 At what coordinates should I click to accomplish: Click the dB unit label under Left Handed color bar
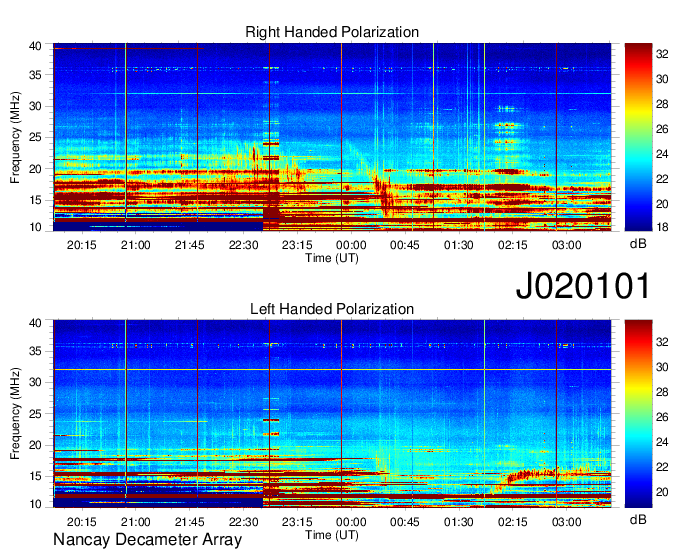(x=638, y=520)
